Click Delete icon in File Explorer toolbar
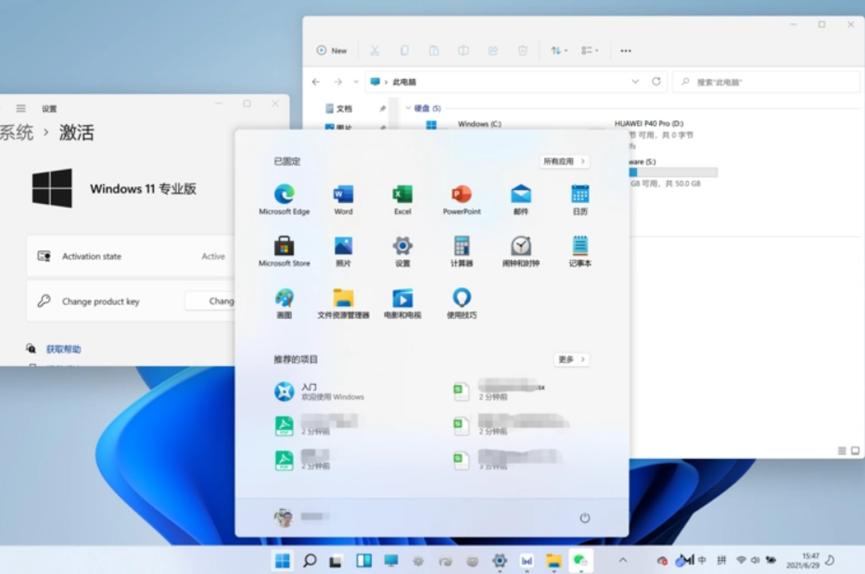The height and width of the screenshot is (574, 865). click(522, 51)
